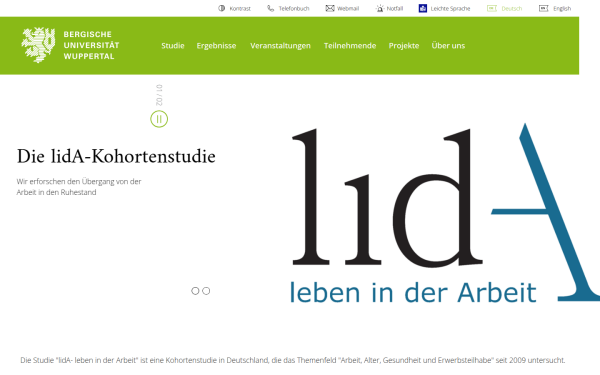Open the Über uns menu
The width and height of the screenshot is (600, 375).
[x=448, y=46]
